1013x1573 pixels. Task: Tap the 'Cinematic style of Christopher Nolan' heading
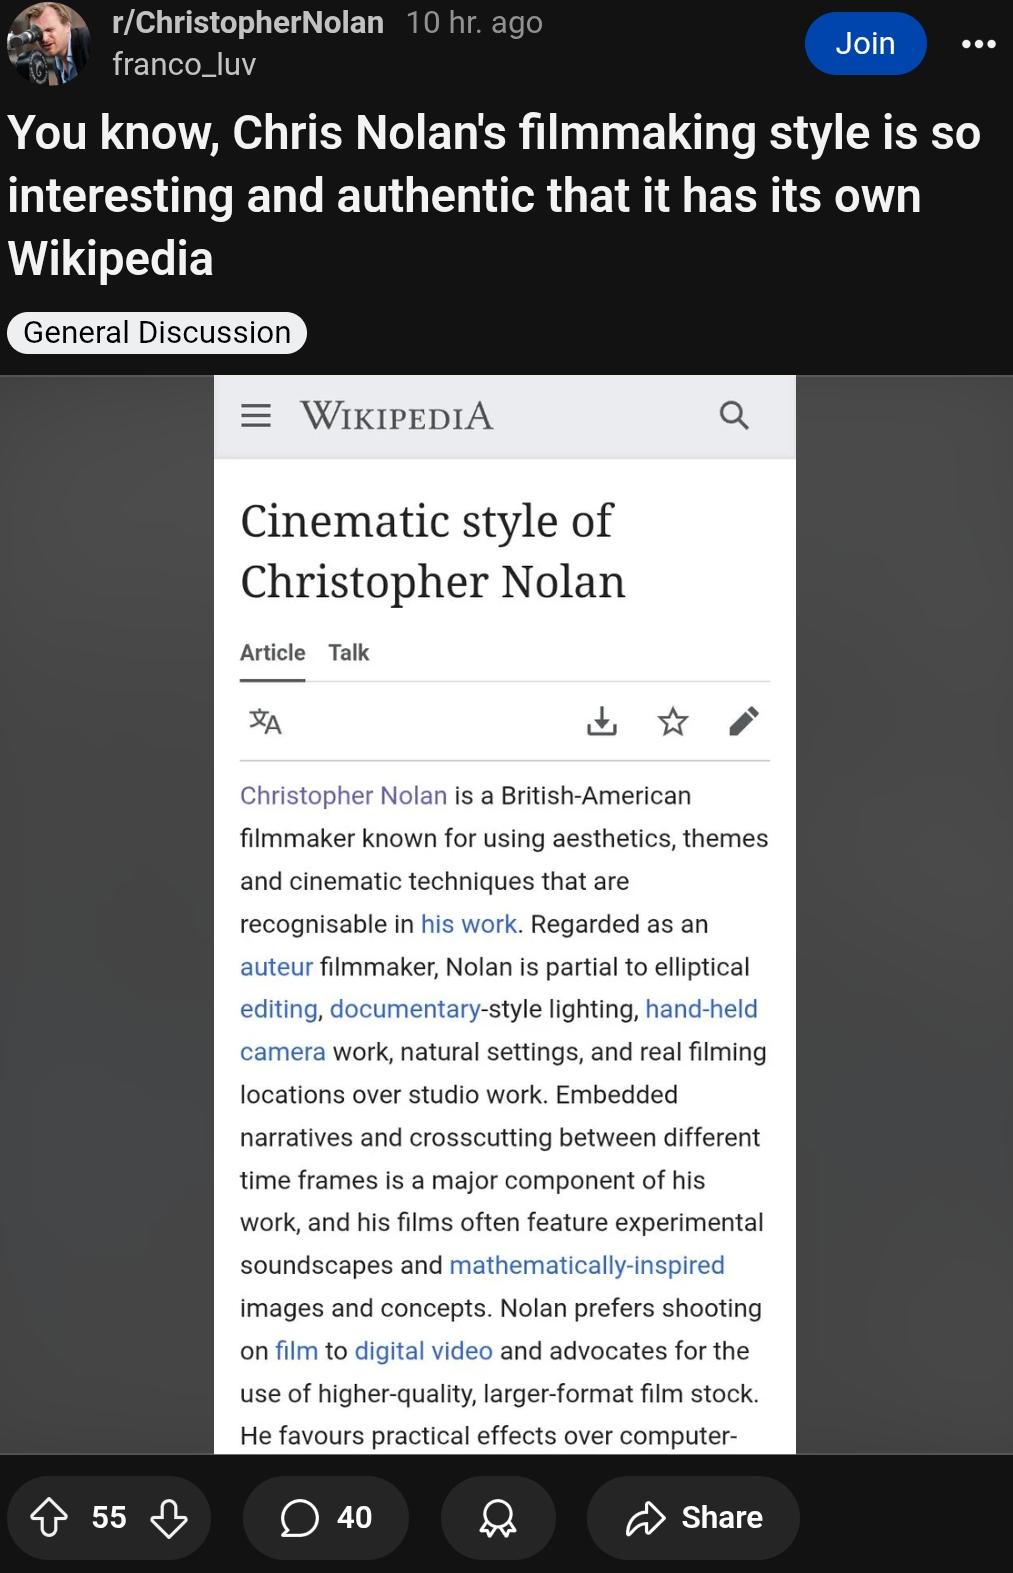pos(433,551)
